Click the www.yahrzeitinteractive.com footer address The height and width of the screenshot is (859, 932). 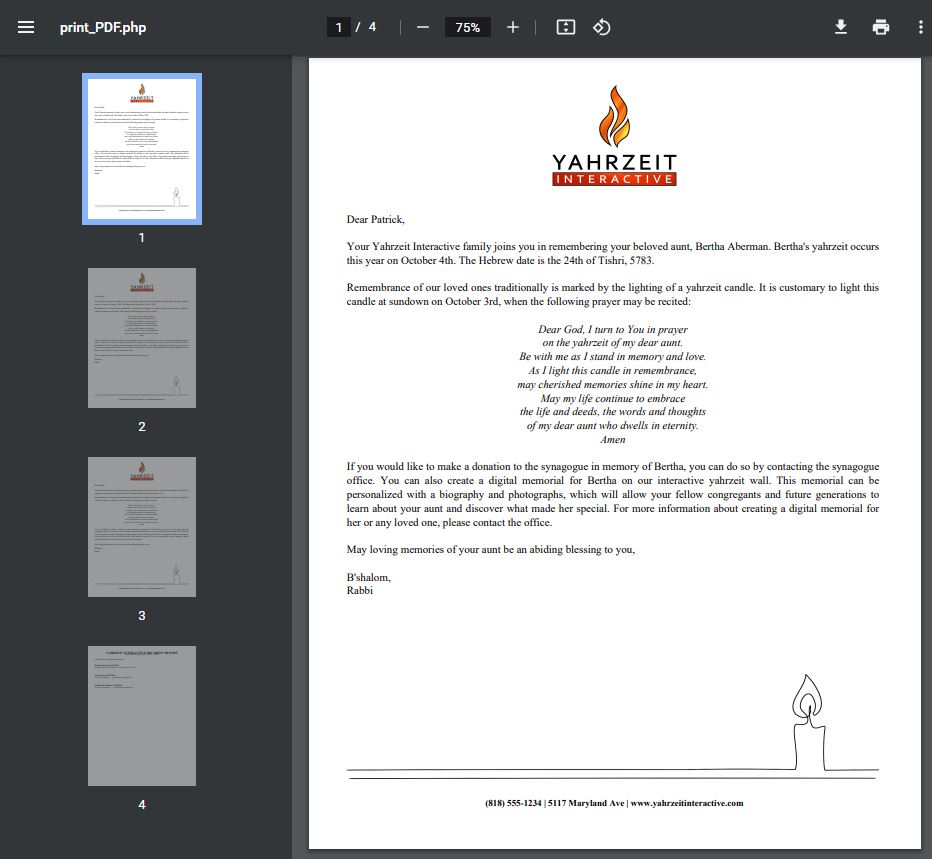point(686,803)
